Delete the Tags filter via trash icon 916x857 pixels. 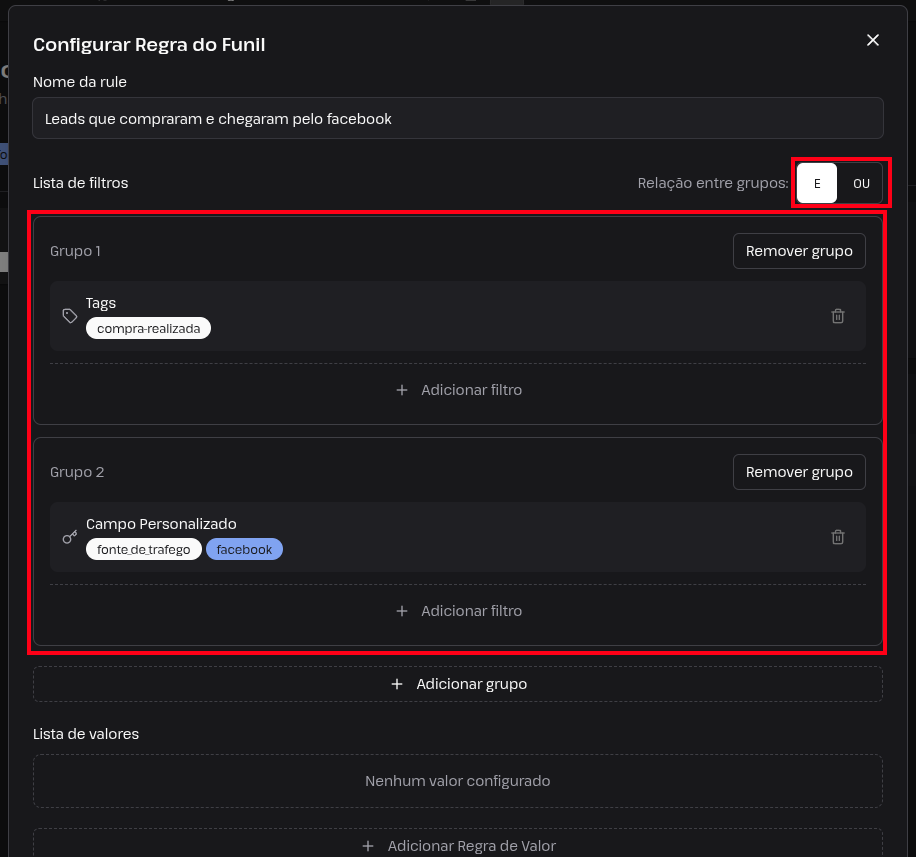pos(837,316)
